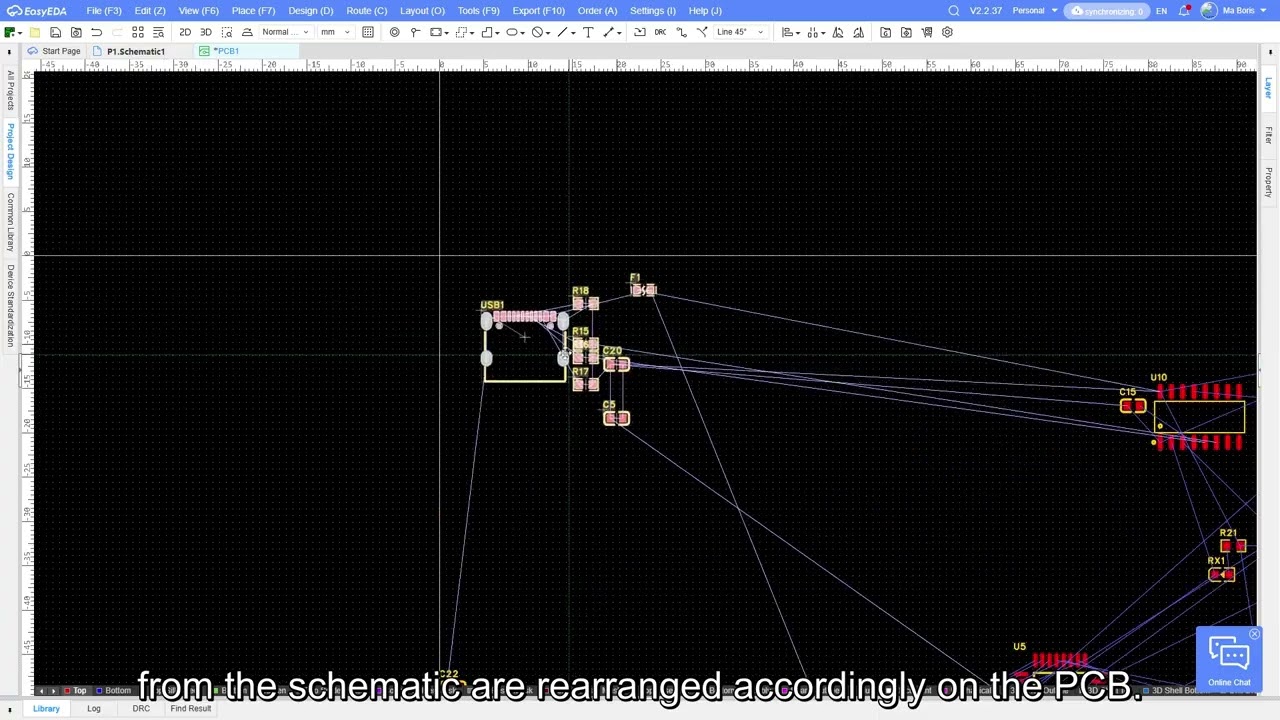Click the Save icon in toolbar

[x=55, y=32]
